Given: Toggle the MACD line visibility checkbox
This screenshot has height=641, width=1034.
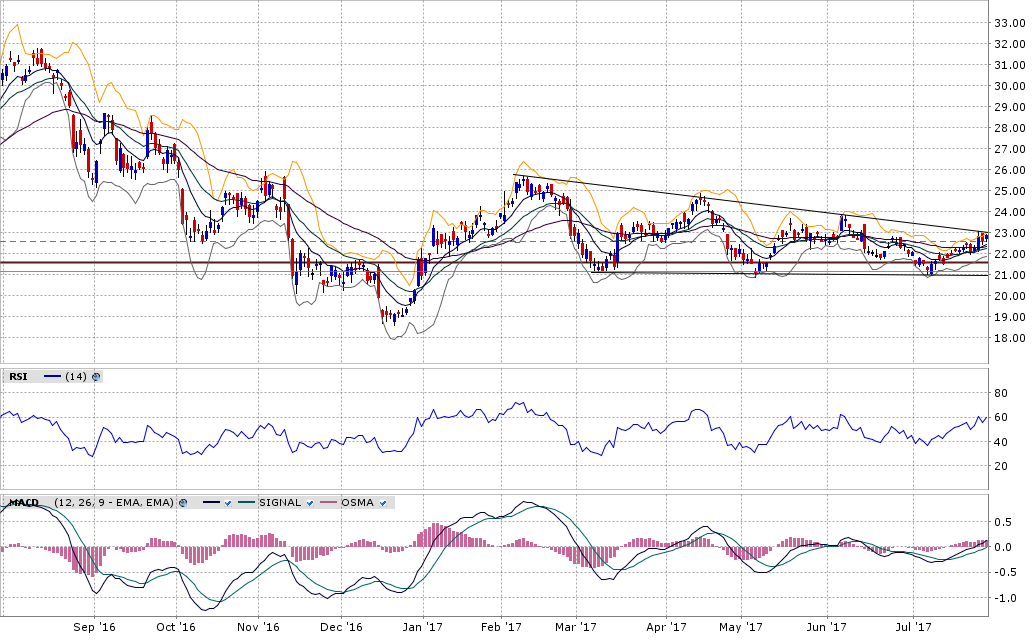Looking at the screenshot, I should point(228,503).
